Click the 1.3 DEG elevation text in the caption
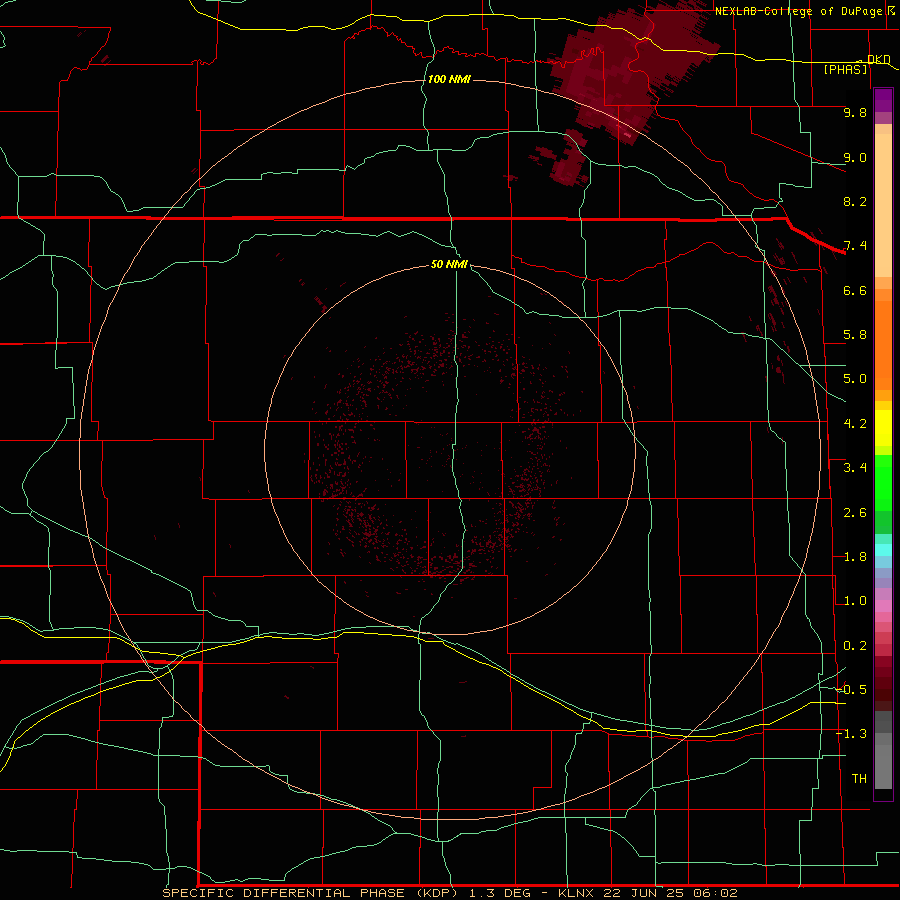The width and height of the screenshot is (900, 900). pos(501,893)
